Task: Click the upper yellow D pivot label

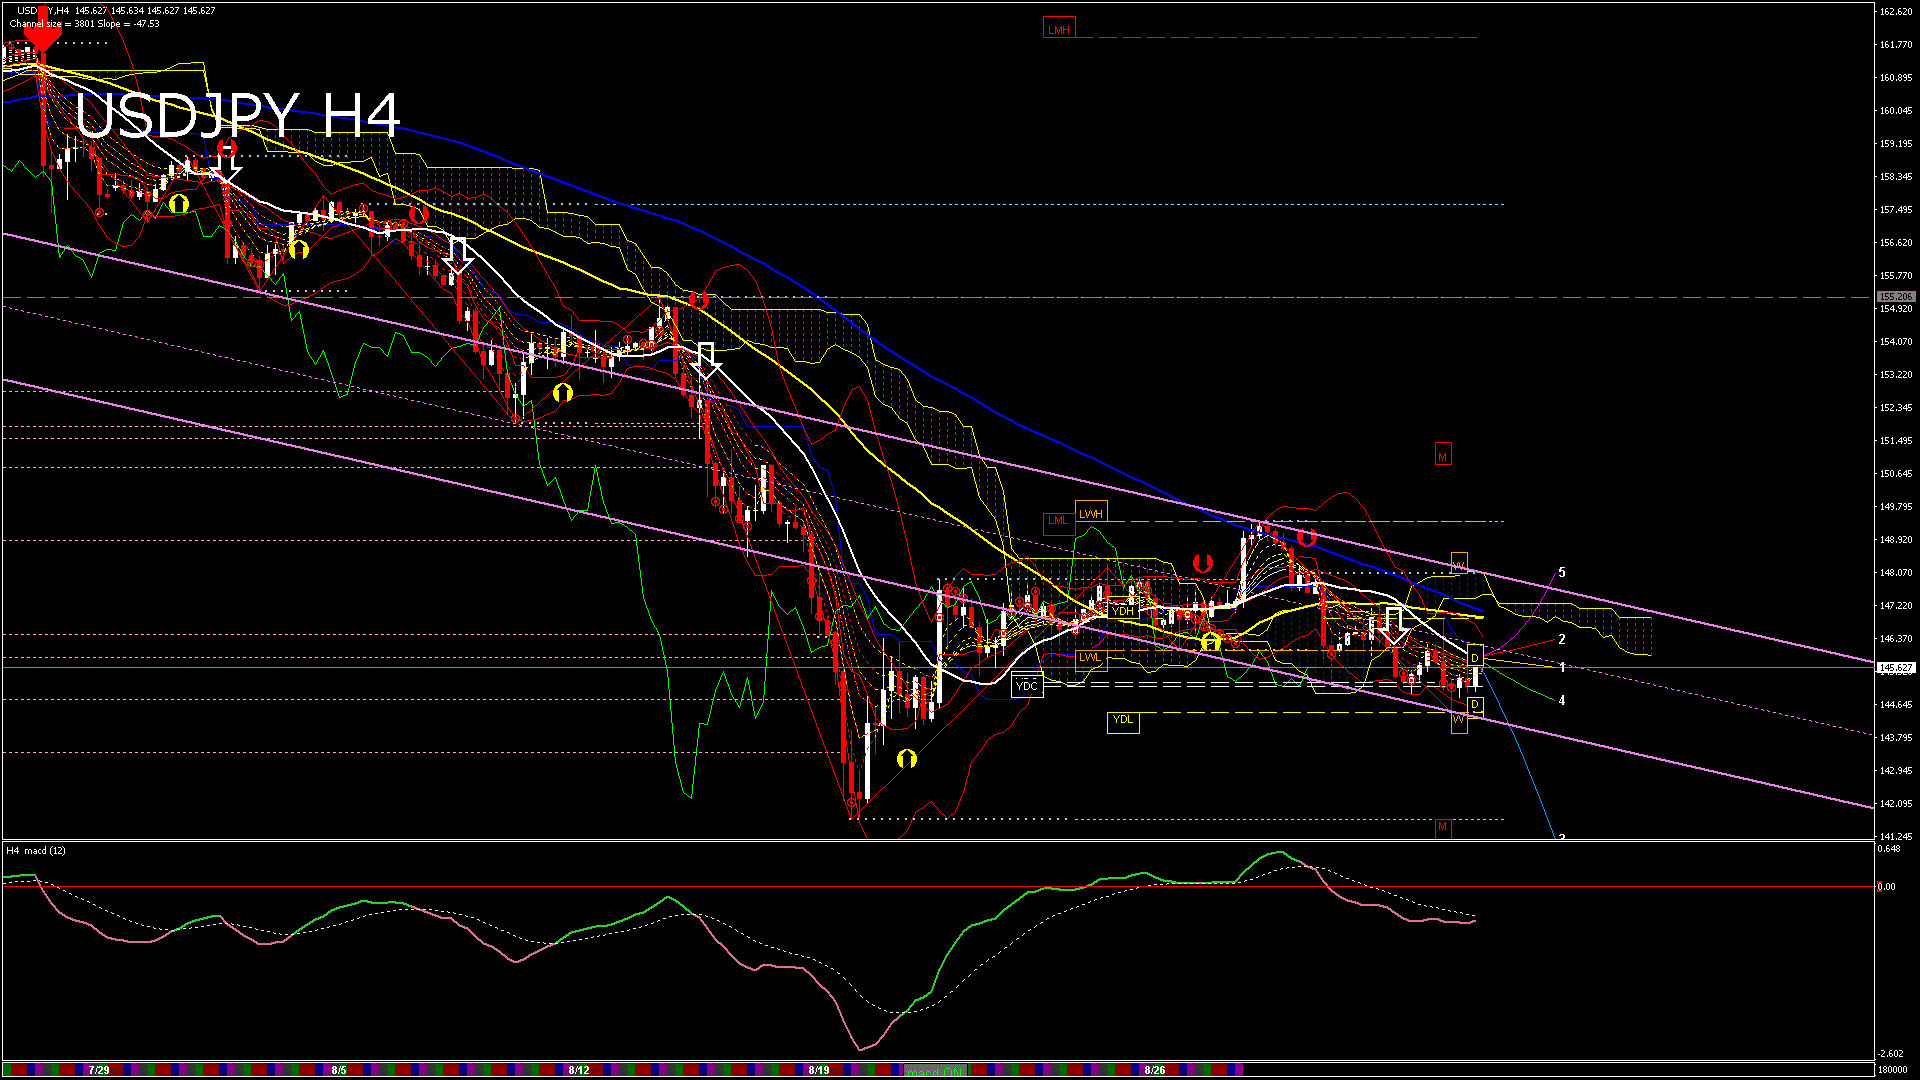Action: [x=1475, y=658]
